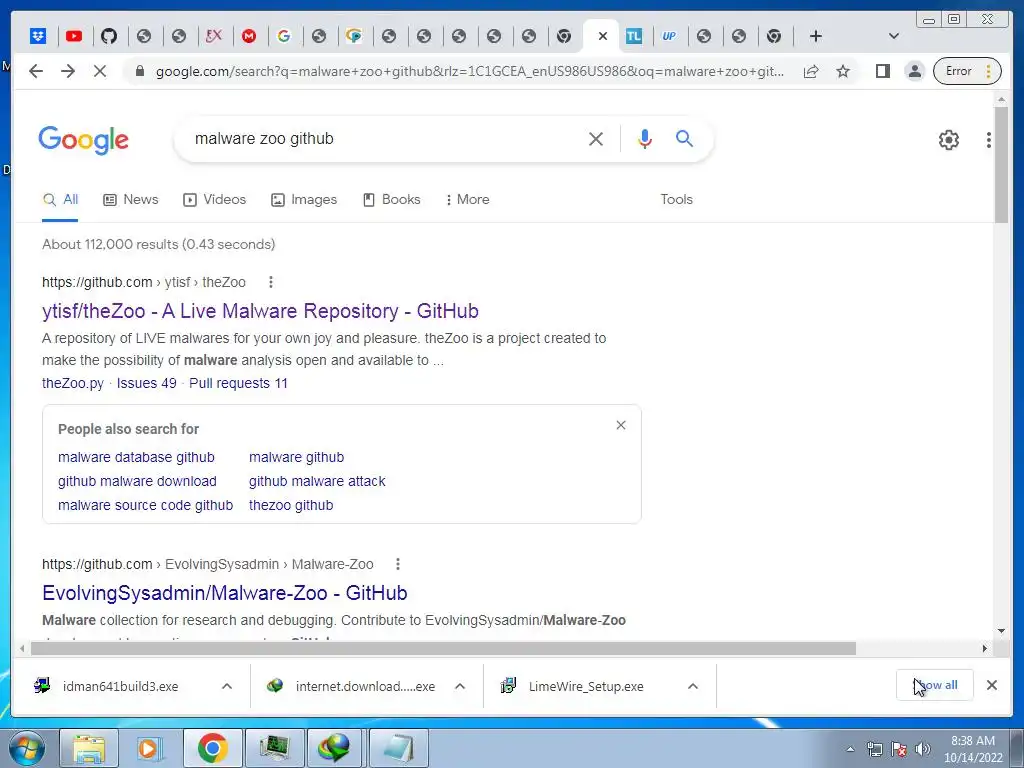
Task: Bookmark this page with star icon
Action: click(x=843, y=71)
